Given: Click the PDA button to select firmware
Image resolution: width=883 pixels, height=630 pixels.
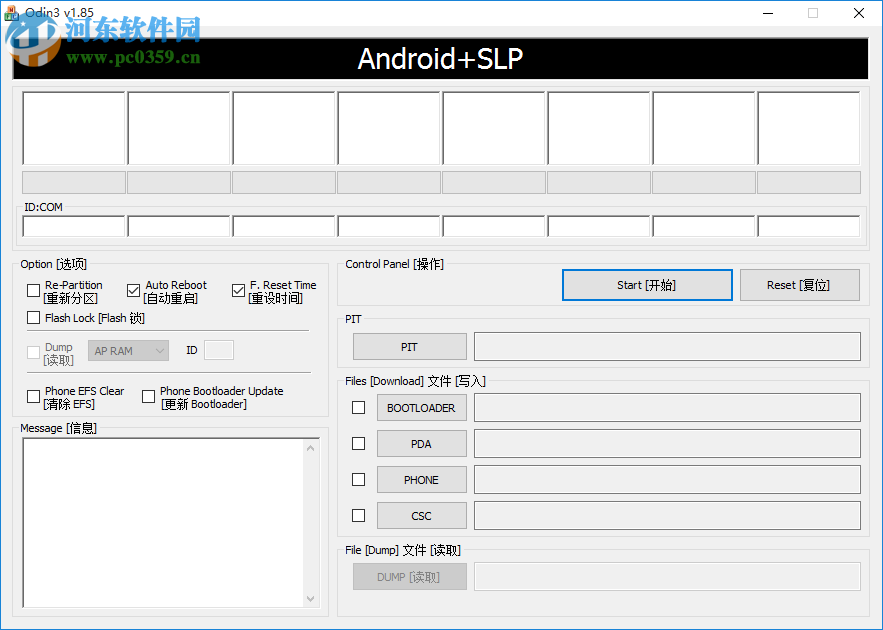Looking at the screenshot, I should (421, 443).
